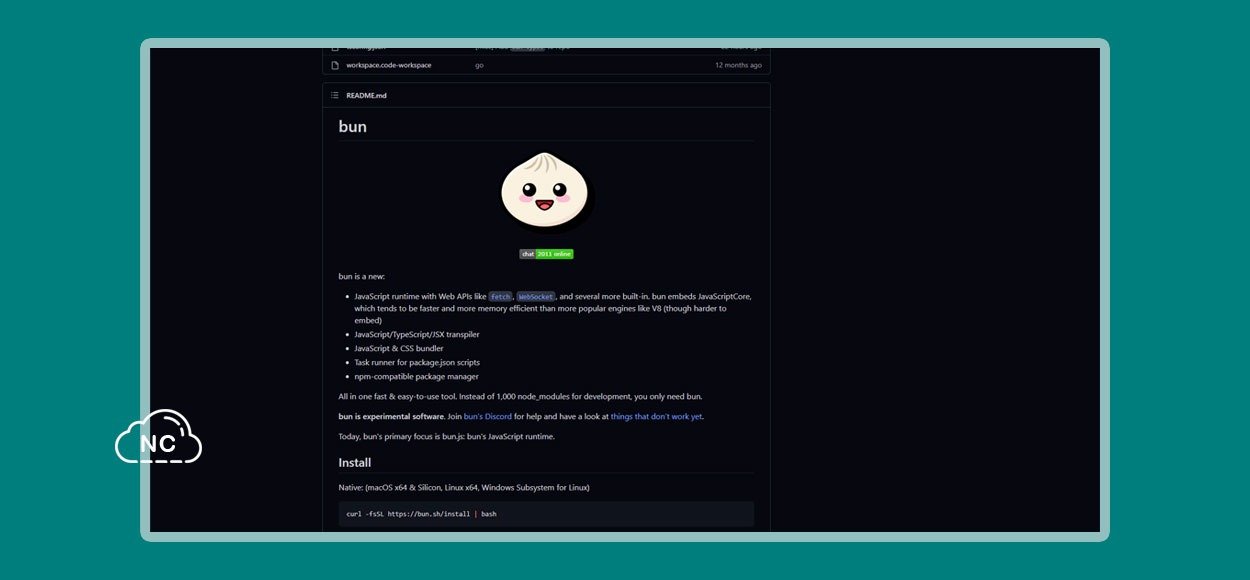Click the "bun is a new:" line
The width and height of the screenshot is (1250, 580).
pyautogui.click(x=362, y=276)
